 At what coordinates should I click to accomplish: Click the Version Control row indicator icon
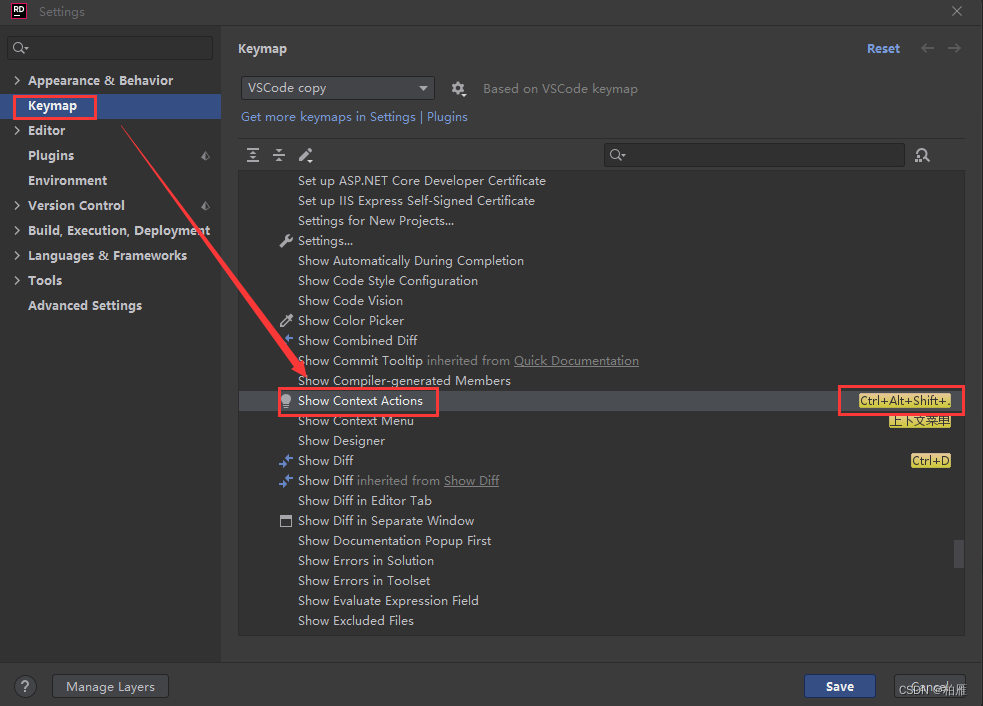[x=205, y=206]
